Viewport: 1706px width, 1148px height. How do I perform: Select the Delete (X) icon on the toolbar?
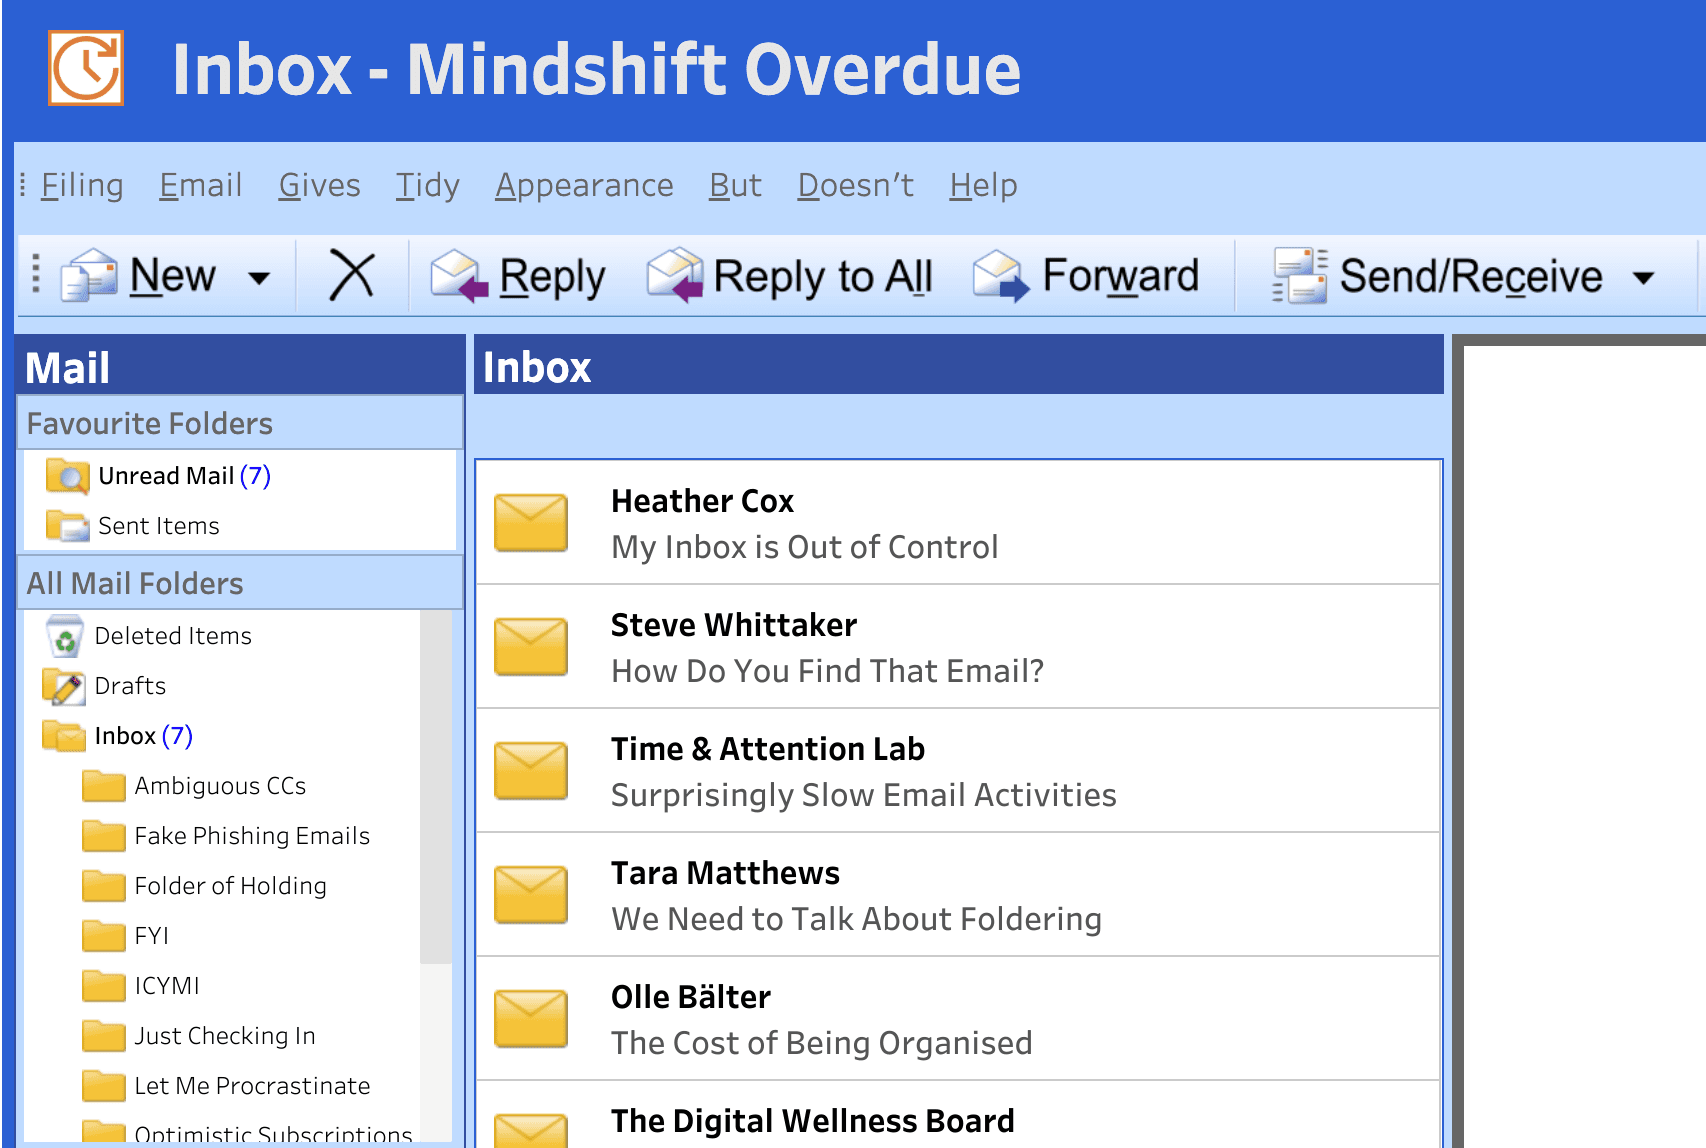point(352,275)
